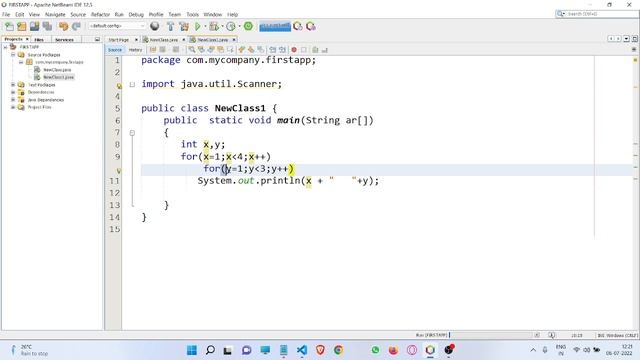This screenshot has height=360, width=640.
Task: Switch to the Files panel tab
Action: click(x=39, y=40)
